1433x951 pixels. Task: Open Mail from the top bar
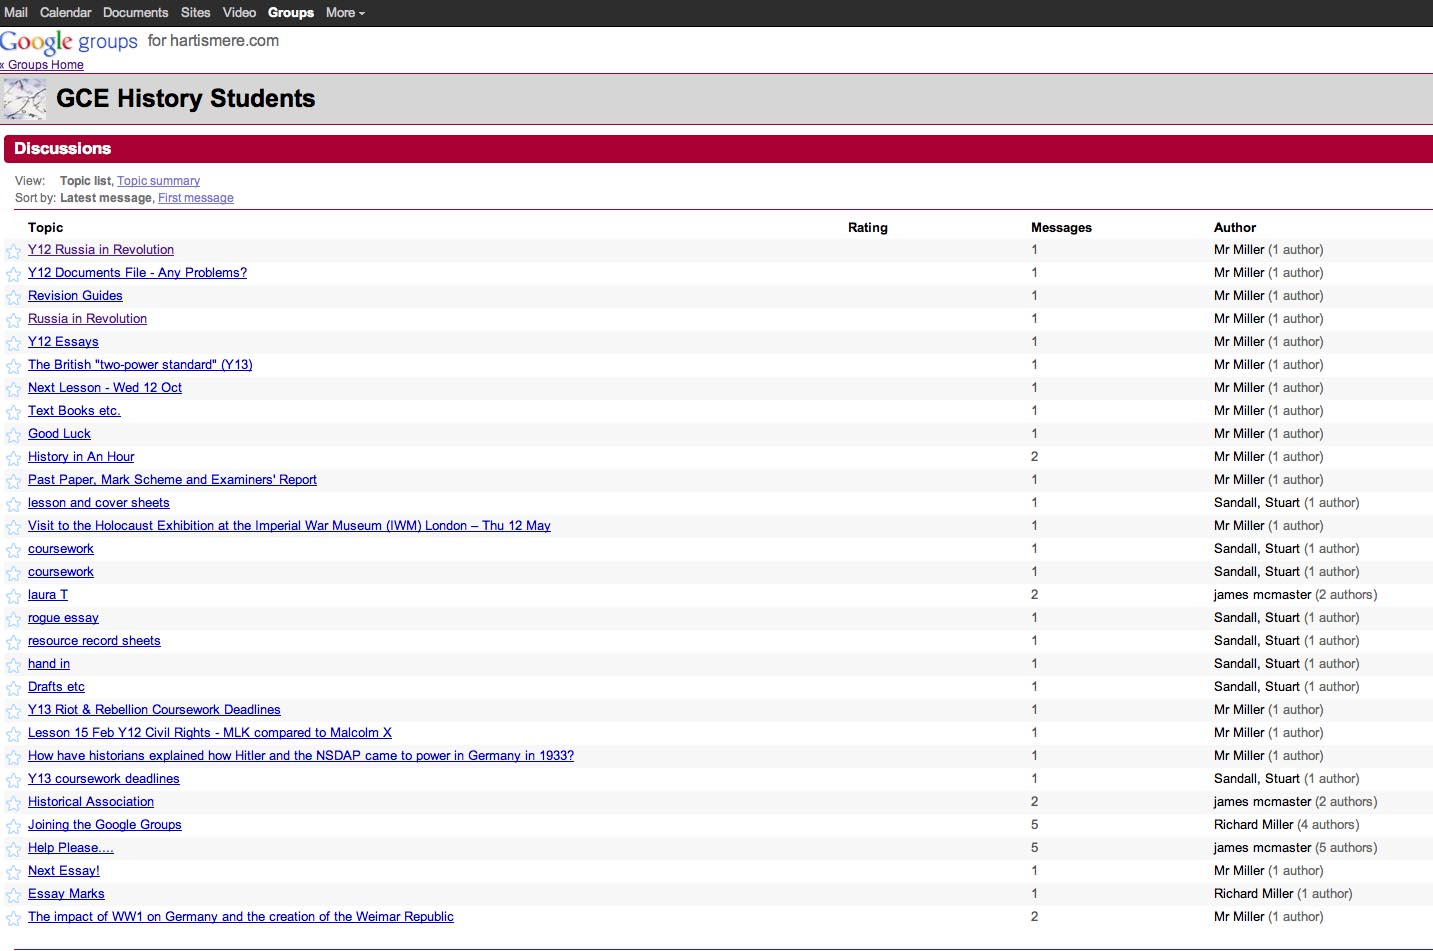click(16, 13)
